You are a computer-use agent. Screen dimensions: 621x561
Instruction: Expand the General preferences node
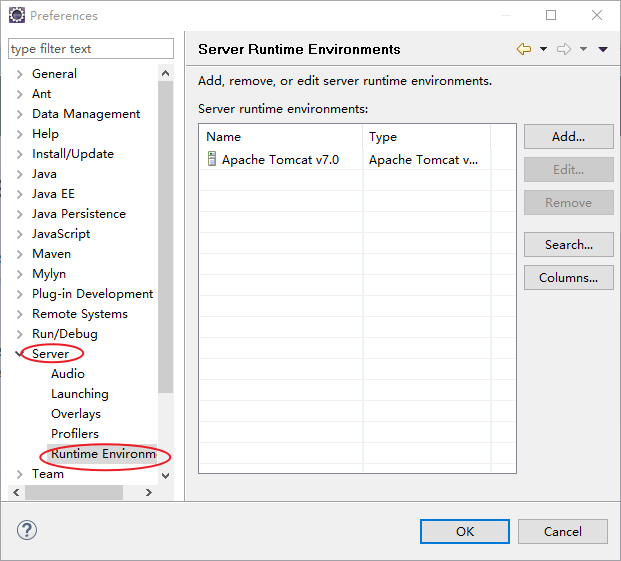click(19, 74)
